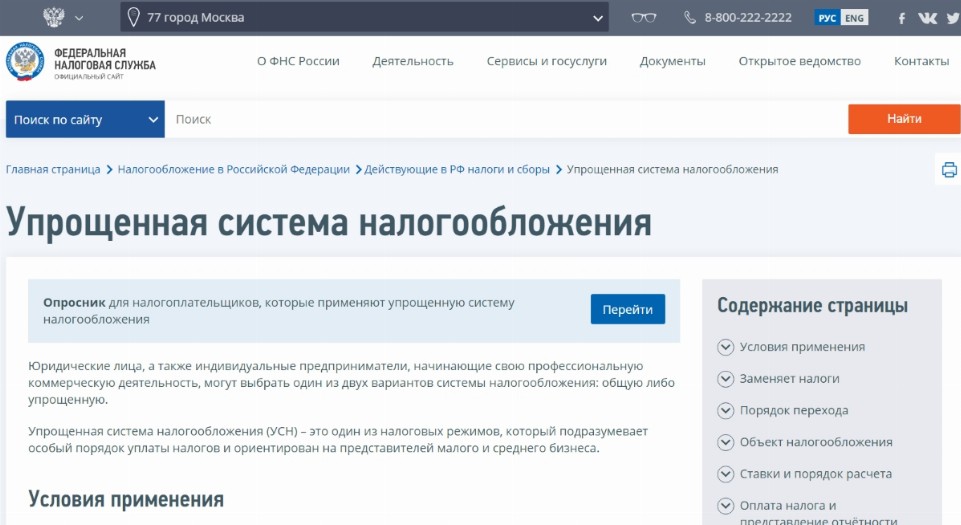This screenshot has height=525, width=961.
Task: Click the Twitter bird icon
Action: [953, 18]
